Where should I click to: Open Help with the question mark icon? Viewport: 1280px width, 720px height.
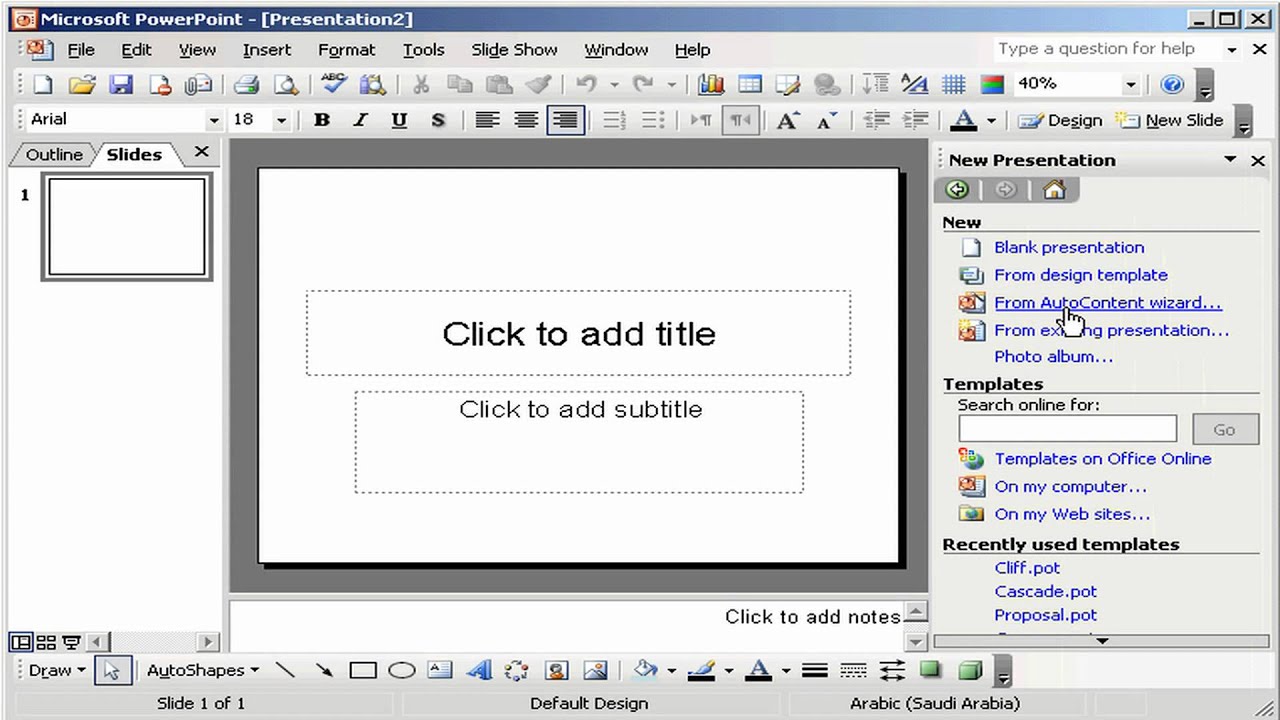click(1172, 85)
